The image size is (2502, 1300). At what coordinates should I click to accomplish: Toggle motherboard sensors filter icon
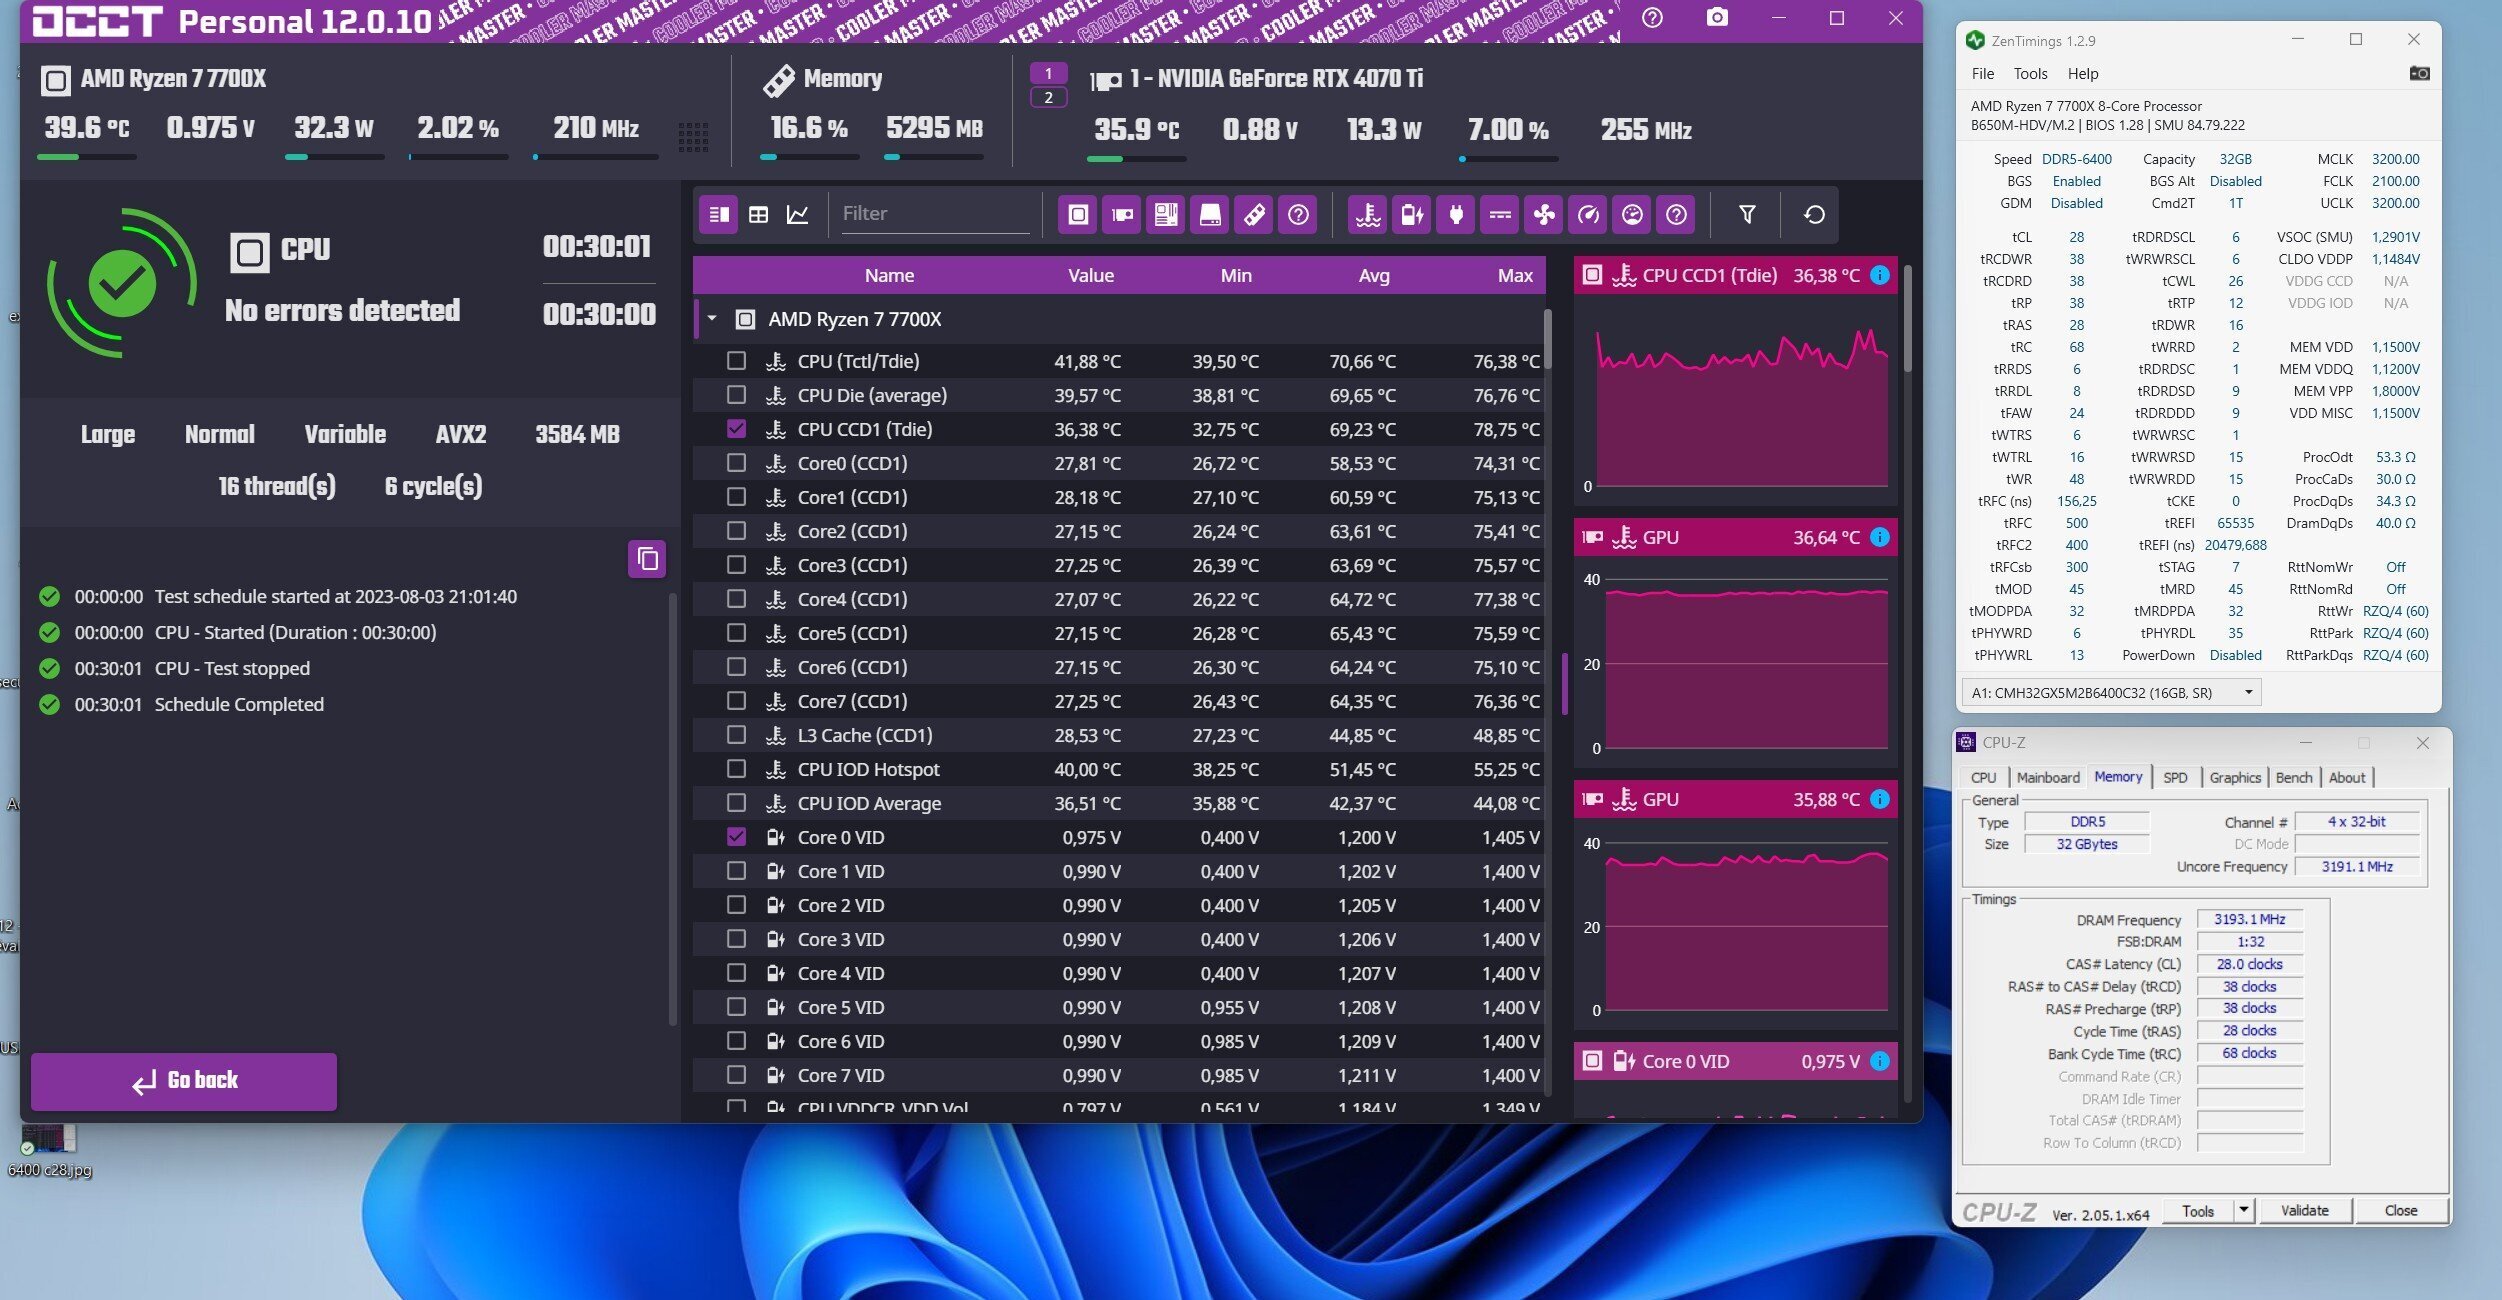point(1166,214)
